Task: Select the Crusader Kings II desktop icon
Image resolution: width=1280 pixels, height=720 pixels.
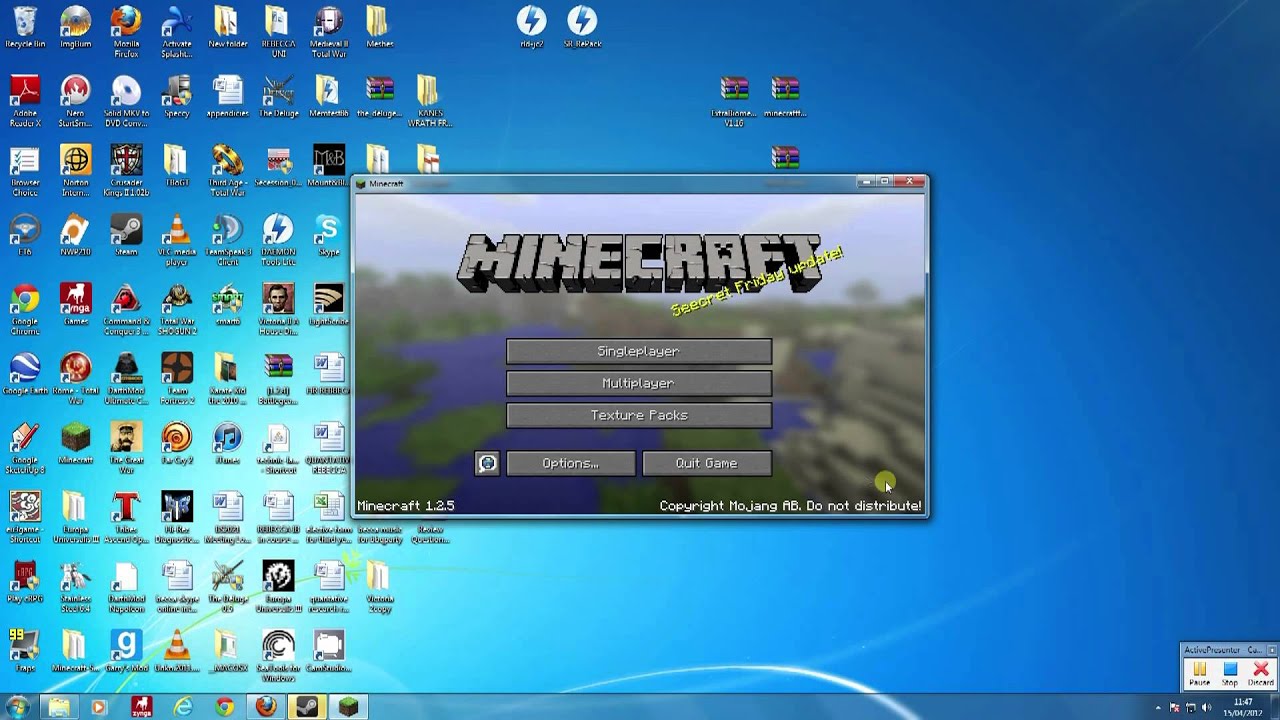Action: point(126,170)
